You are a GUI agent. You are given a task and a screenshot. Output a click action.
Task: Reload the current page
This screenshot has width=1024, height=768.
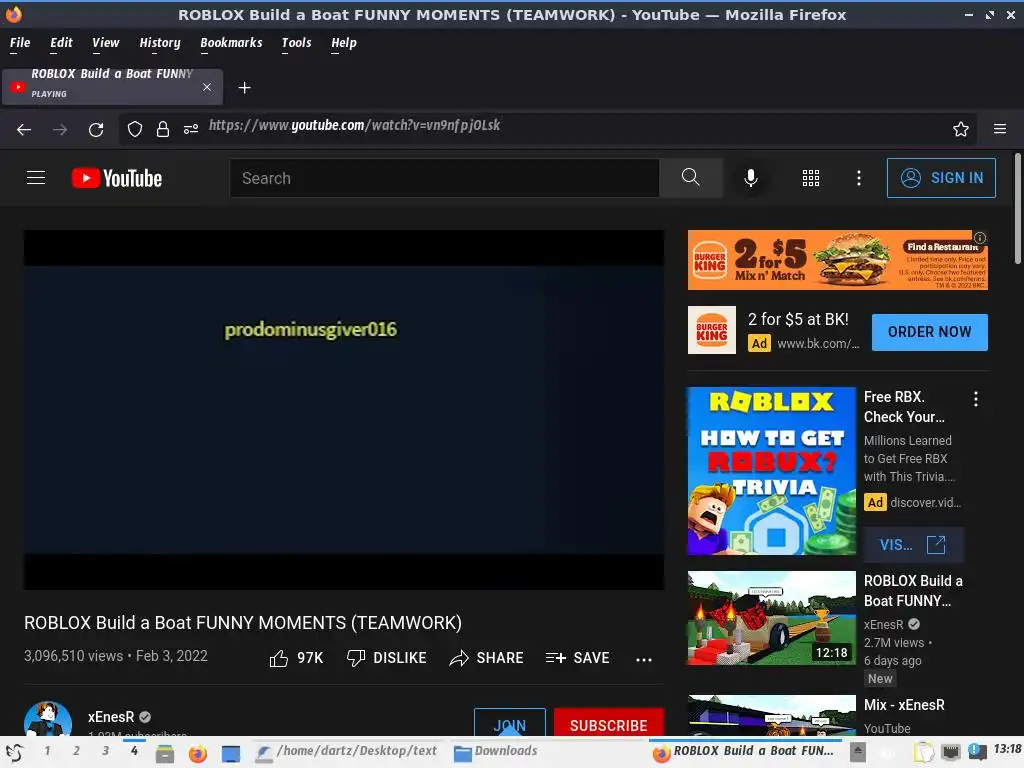pos(96,129)
